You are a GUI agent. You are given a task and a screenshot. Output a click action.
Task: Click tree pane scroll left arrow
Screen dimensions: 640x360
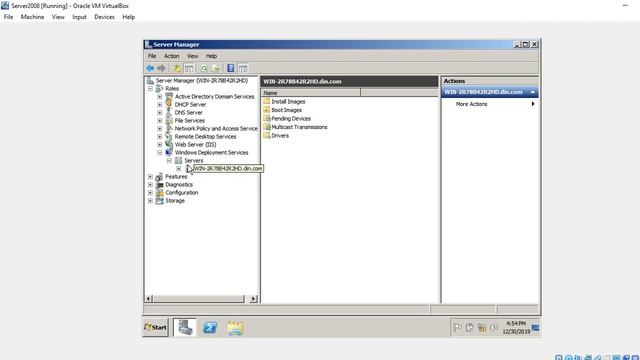pyautogui.click(x=149, y=299)
